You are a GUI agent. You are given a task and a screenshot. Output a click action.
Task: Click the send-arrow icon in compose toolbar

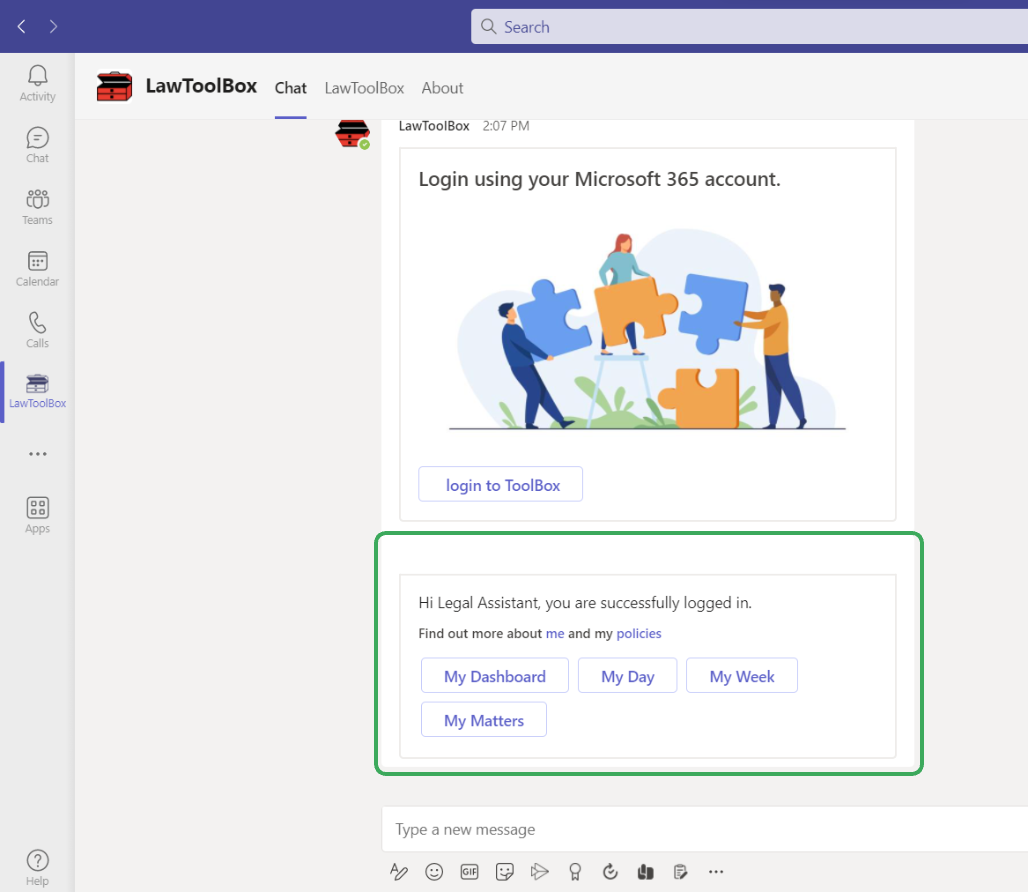pos(540,872)
